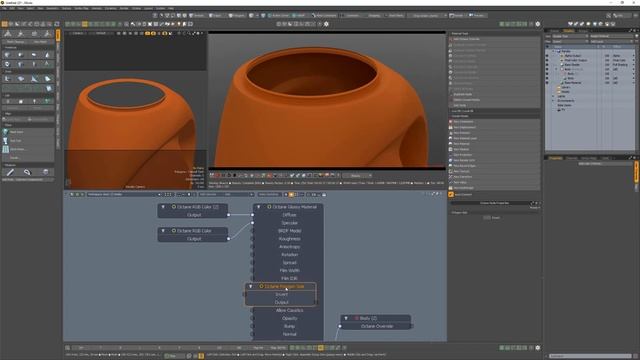Open the Help menu
Screen dimensions: 640x360
click(x=171, y=8)
